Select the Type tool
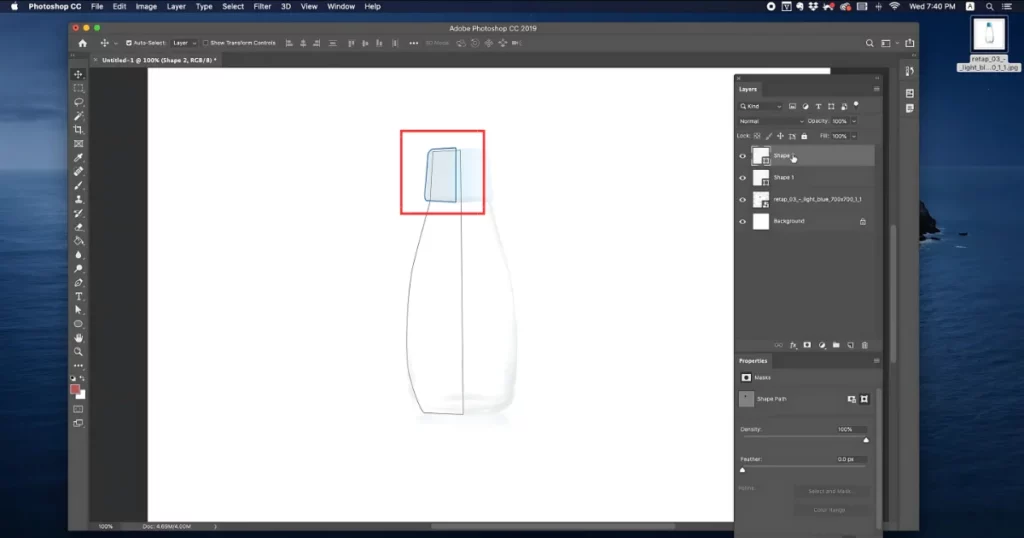The width and height of the screenshot is (1024, 538). coord(78,296)
